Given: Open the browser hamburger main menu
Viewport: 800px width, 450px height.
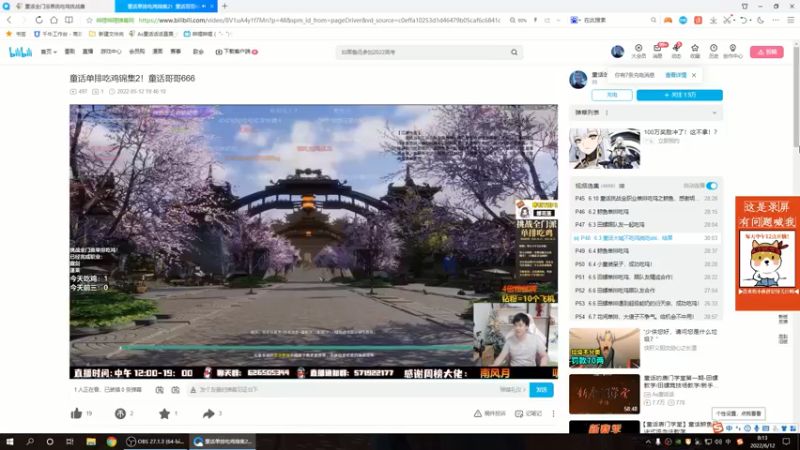Looking at the screenshot, I should pos(791,20).
